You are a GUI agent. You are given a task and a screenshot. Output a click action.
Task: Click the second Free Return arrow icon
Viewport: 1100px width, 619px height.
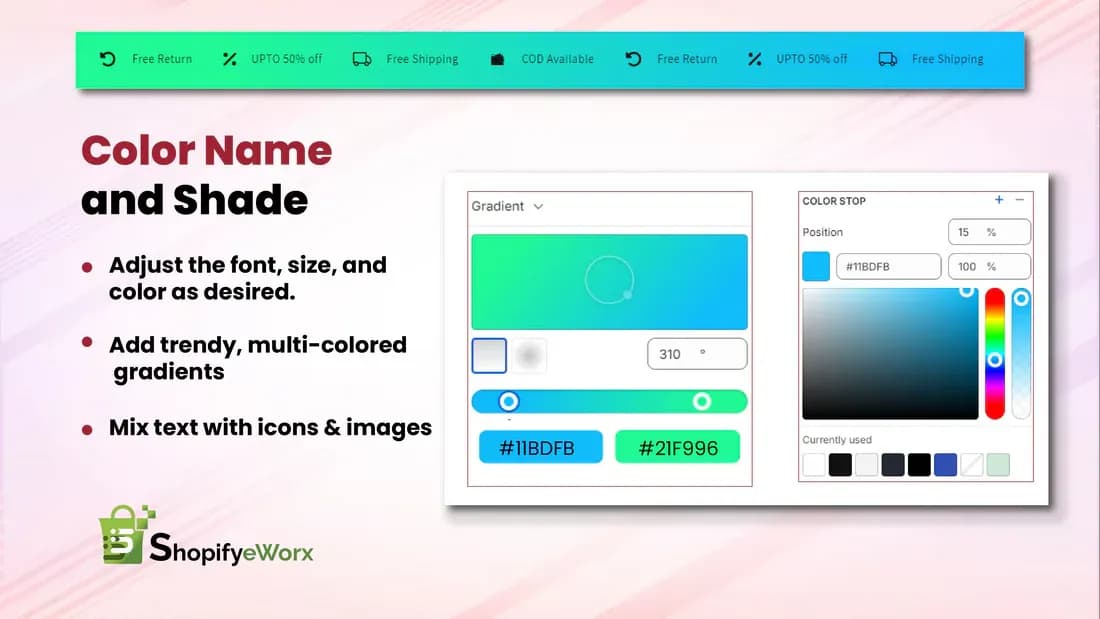pyautogui.click(x=633, y=59)
